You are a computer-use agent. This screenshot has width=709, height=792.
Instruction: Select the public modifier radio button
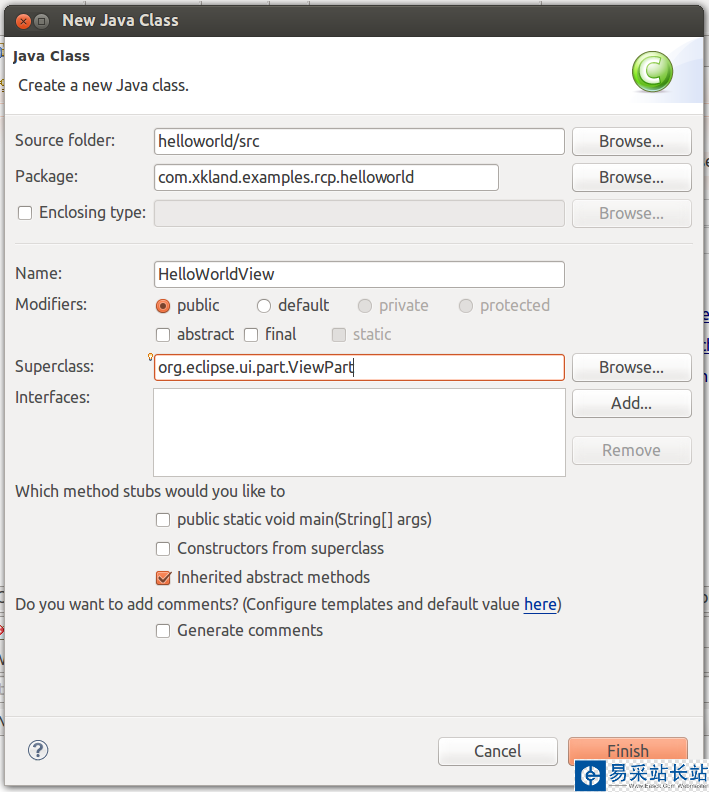163,306
